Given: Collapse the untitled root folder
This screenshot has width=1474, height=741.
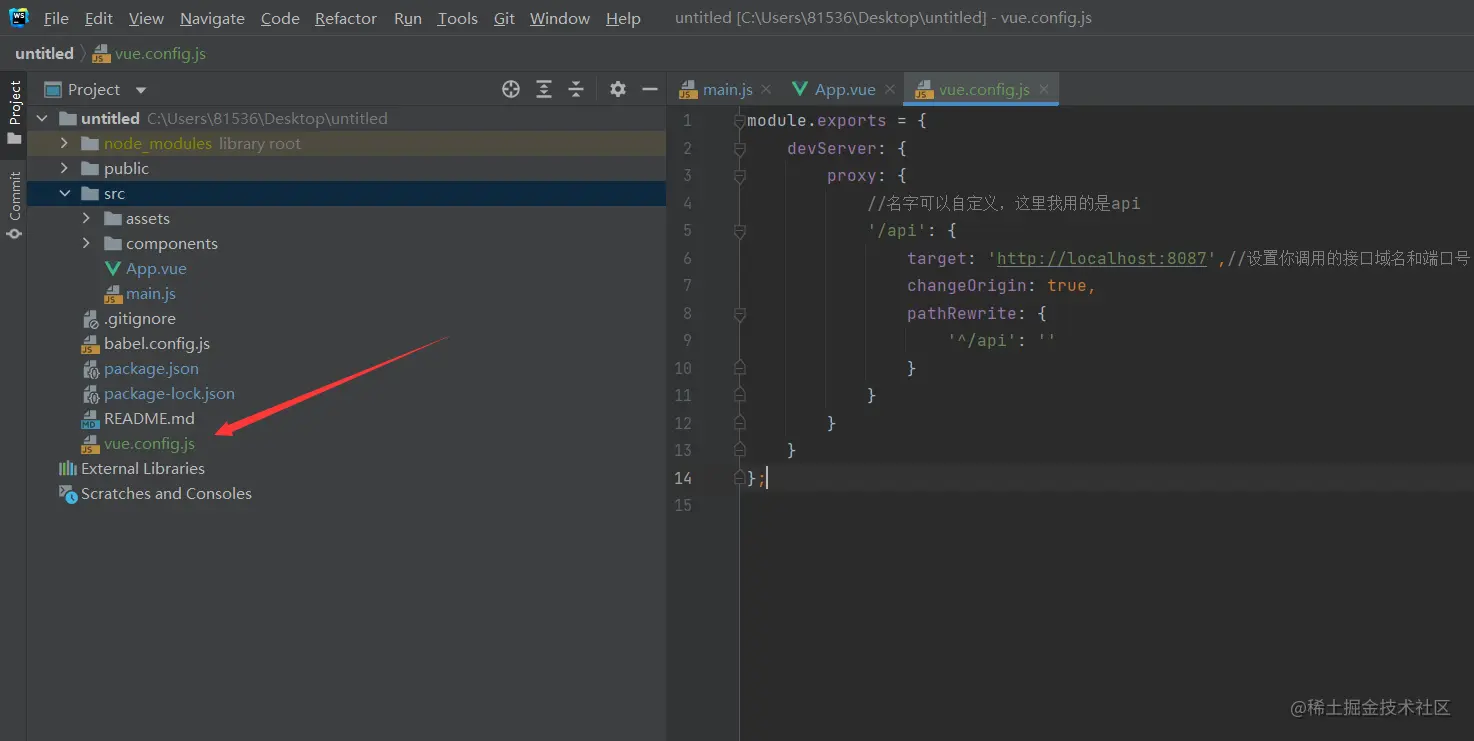Looking at the screenshot, I should tap(42, 118).
